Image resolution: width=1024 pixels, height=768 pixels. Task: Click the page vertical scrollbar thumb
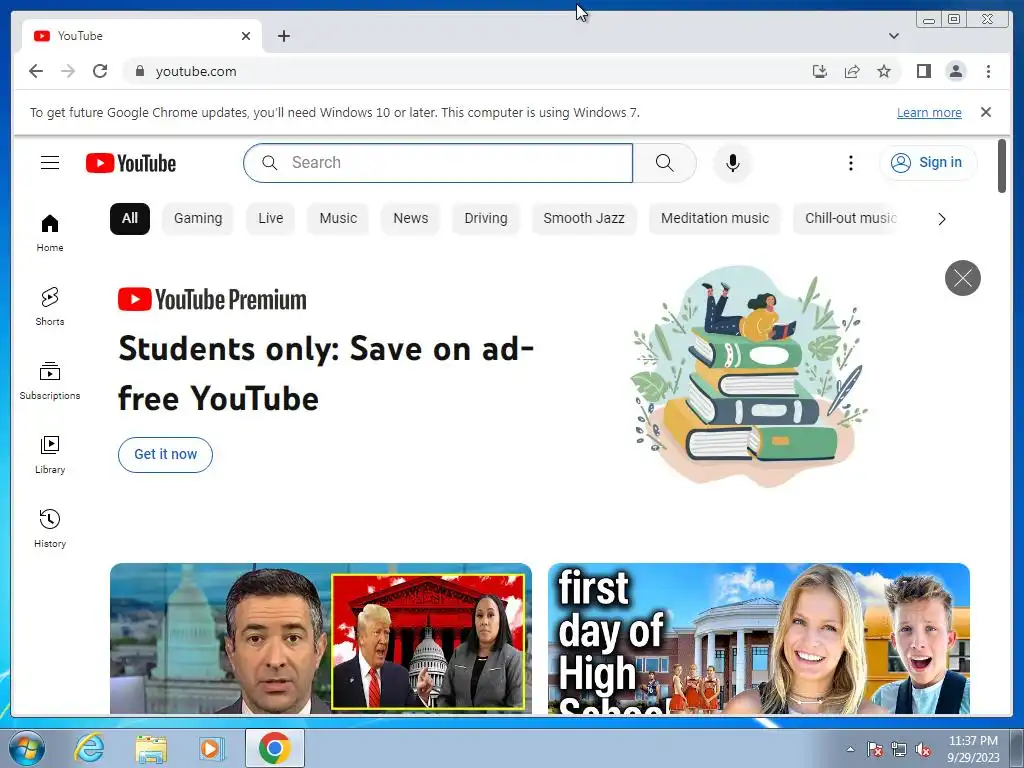[1002, 166]
